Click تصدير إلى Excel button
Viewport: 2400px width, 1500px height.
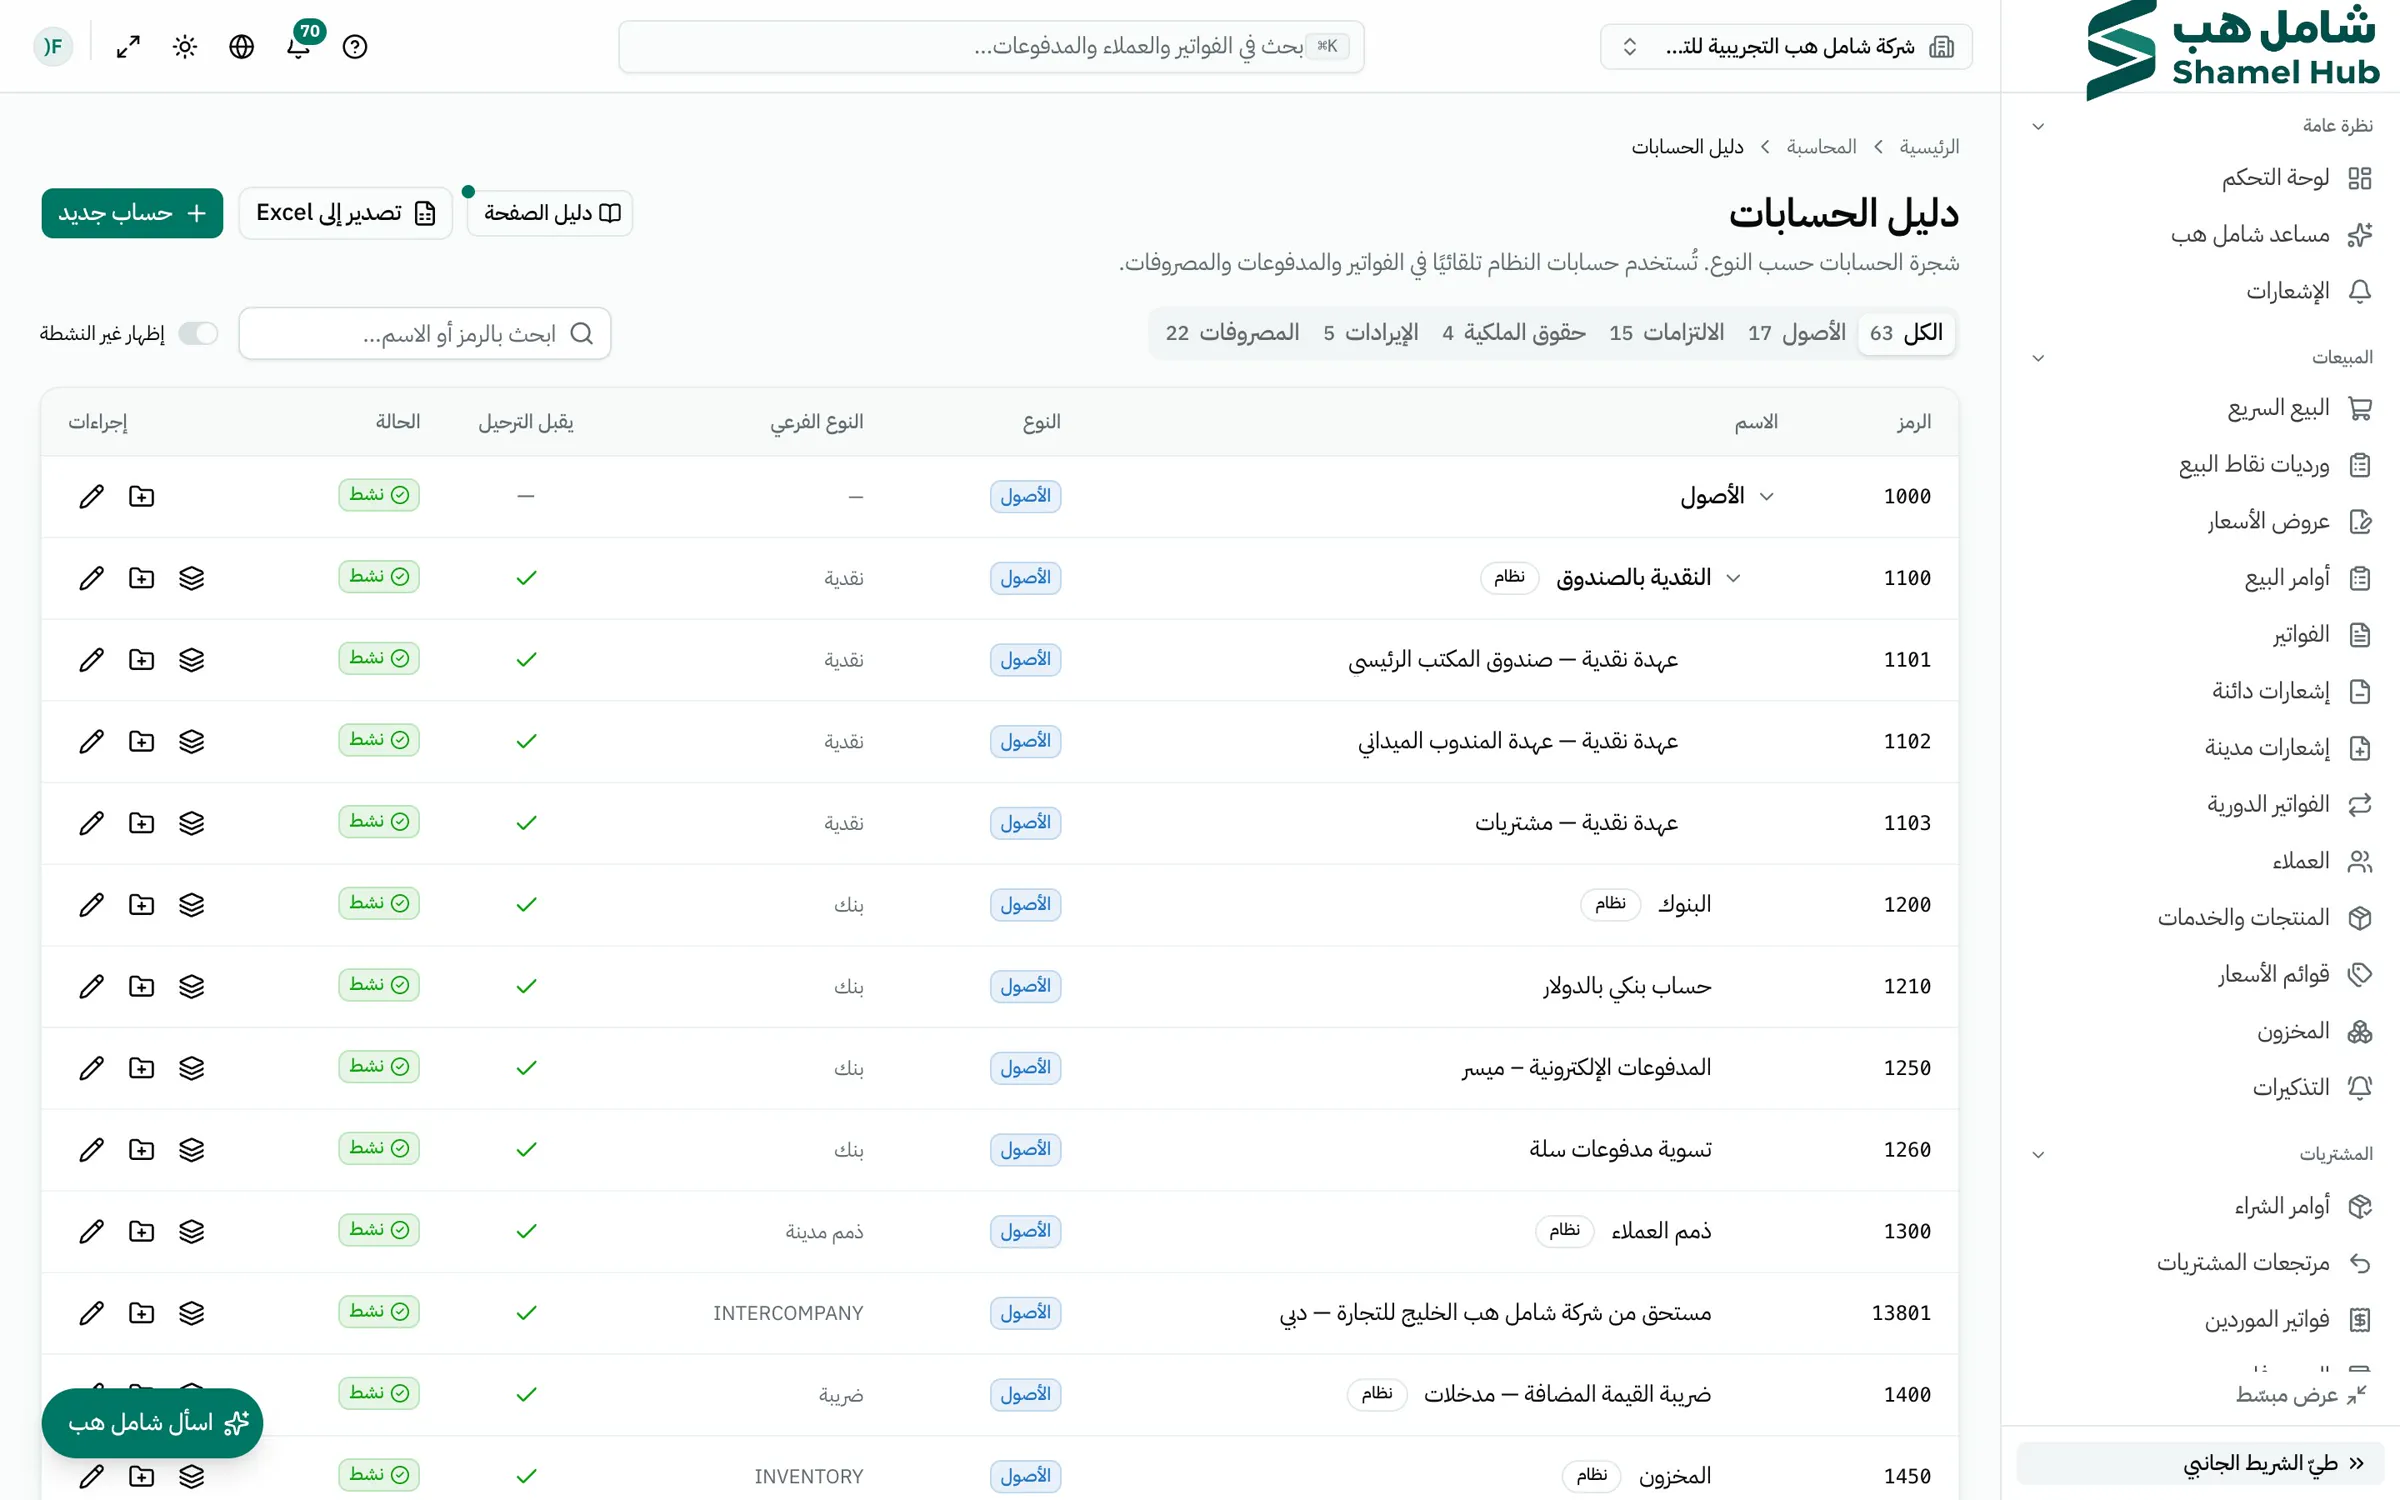pos(346,213)
